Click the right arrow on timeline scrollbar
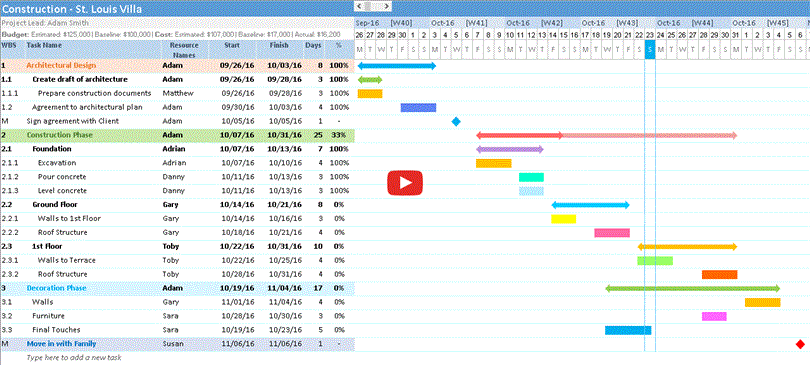 pyautogui.click(x=386, y=6)
